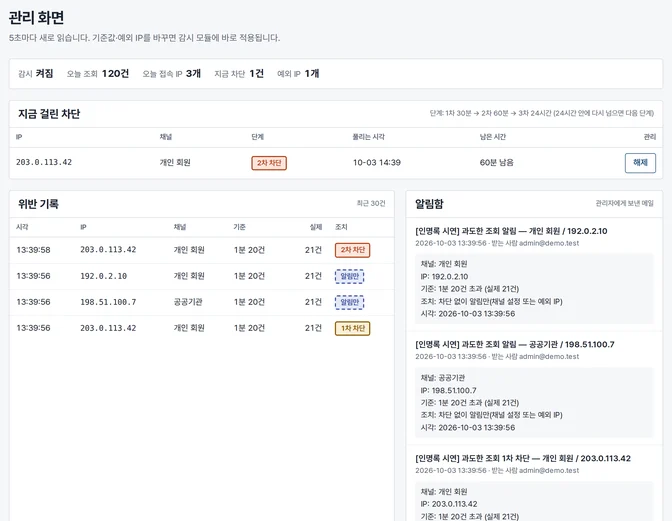672x521 pixels.
Task: Click the 기준 column header in 위반 기록
Action: click(x=240, y=227)
